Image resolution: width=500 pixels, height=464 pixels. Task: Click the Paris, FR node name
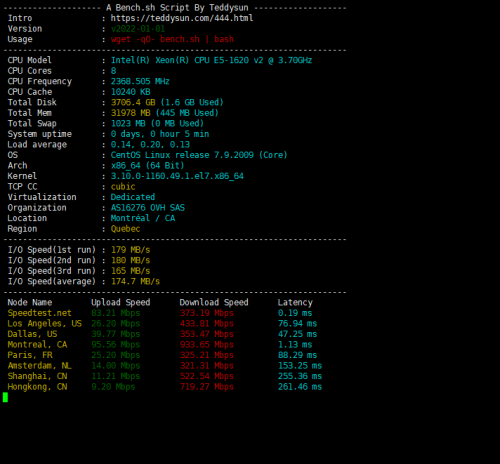[30, 355]
